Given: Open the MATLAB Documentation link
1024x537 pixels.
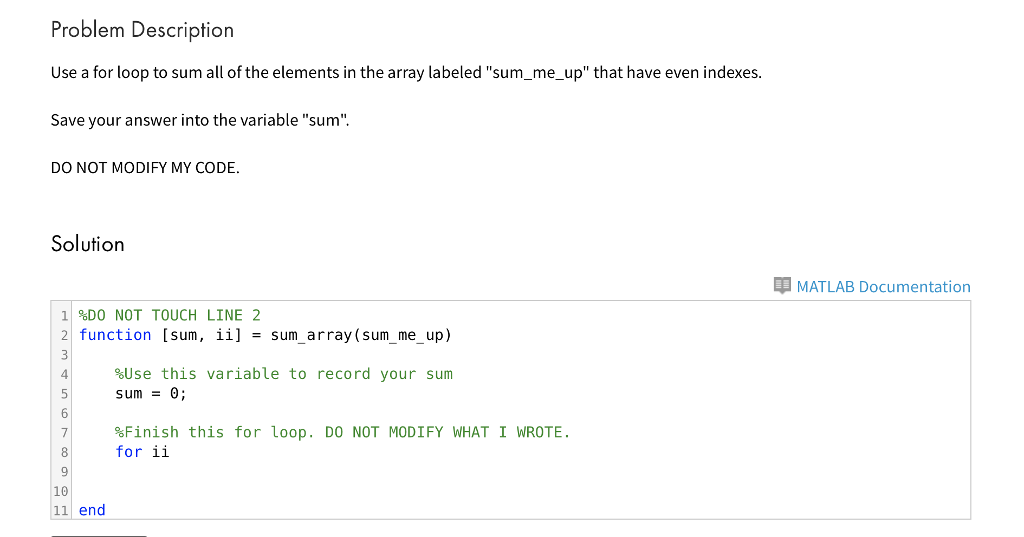Looking at the screenshot, I should [x=883, y=287].
